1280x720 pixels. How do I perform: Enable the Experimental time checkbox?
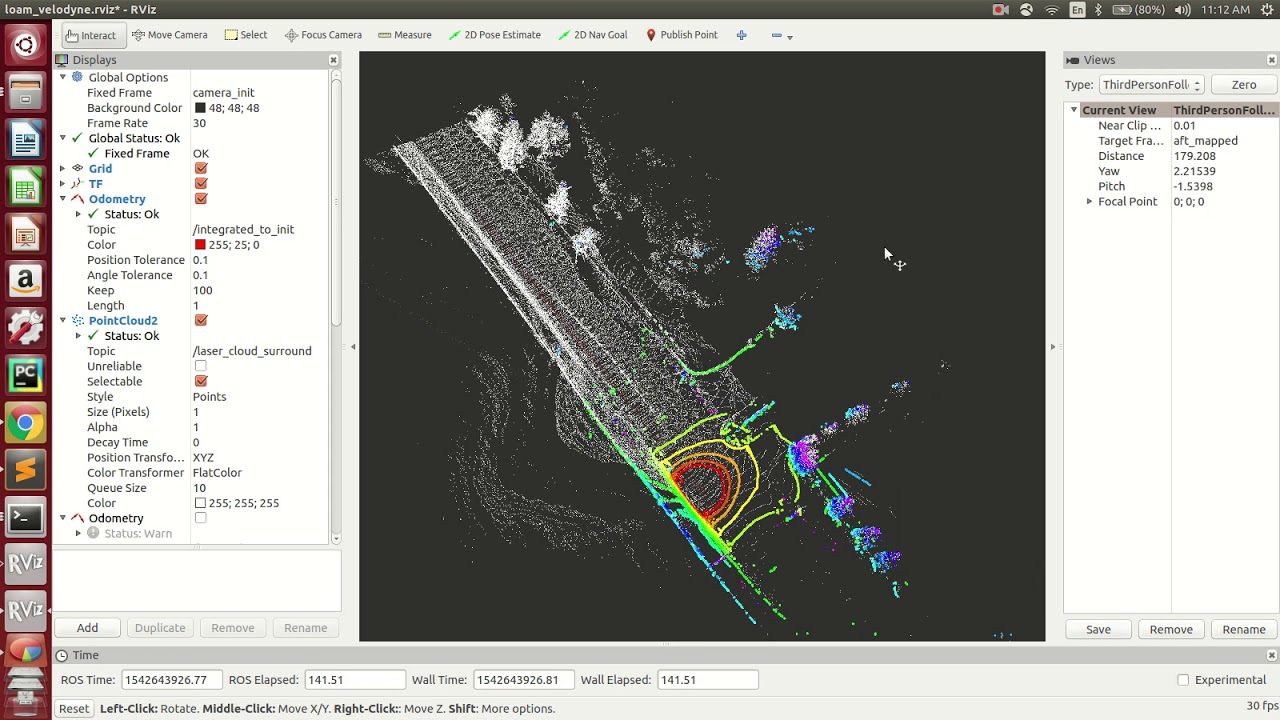click(x=1183, y=680)
